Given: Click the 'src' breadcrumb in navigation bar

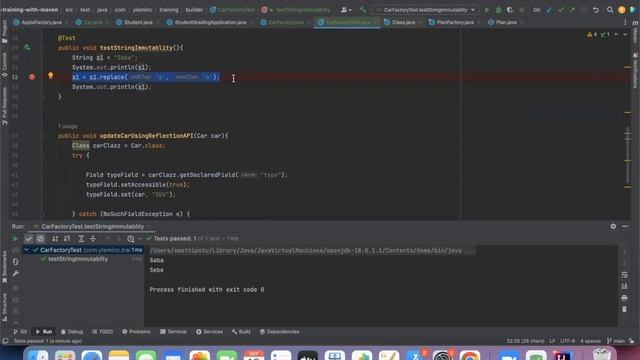Looking at the screenshot, I should [69, 10].
